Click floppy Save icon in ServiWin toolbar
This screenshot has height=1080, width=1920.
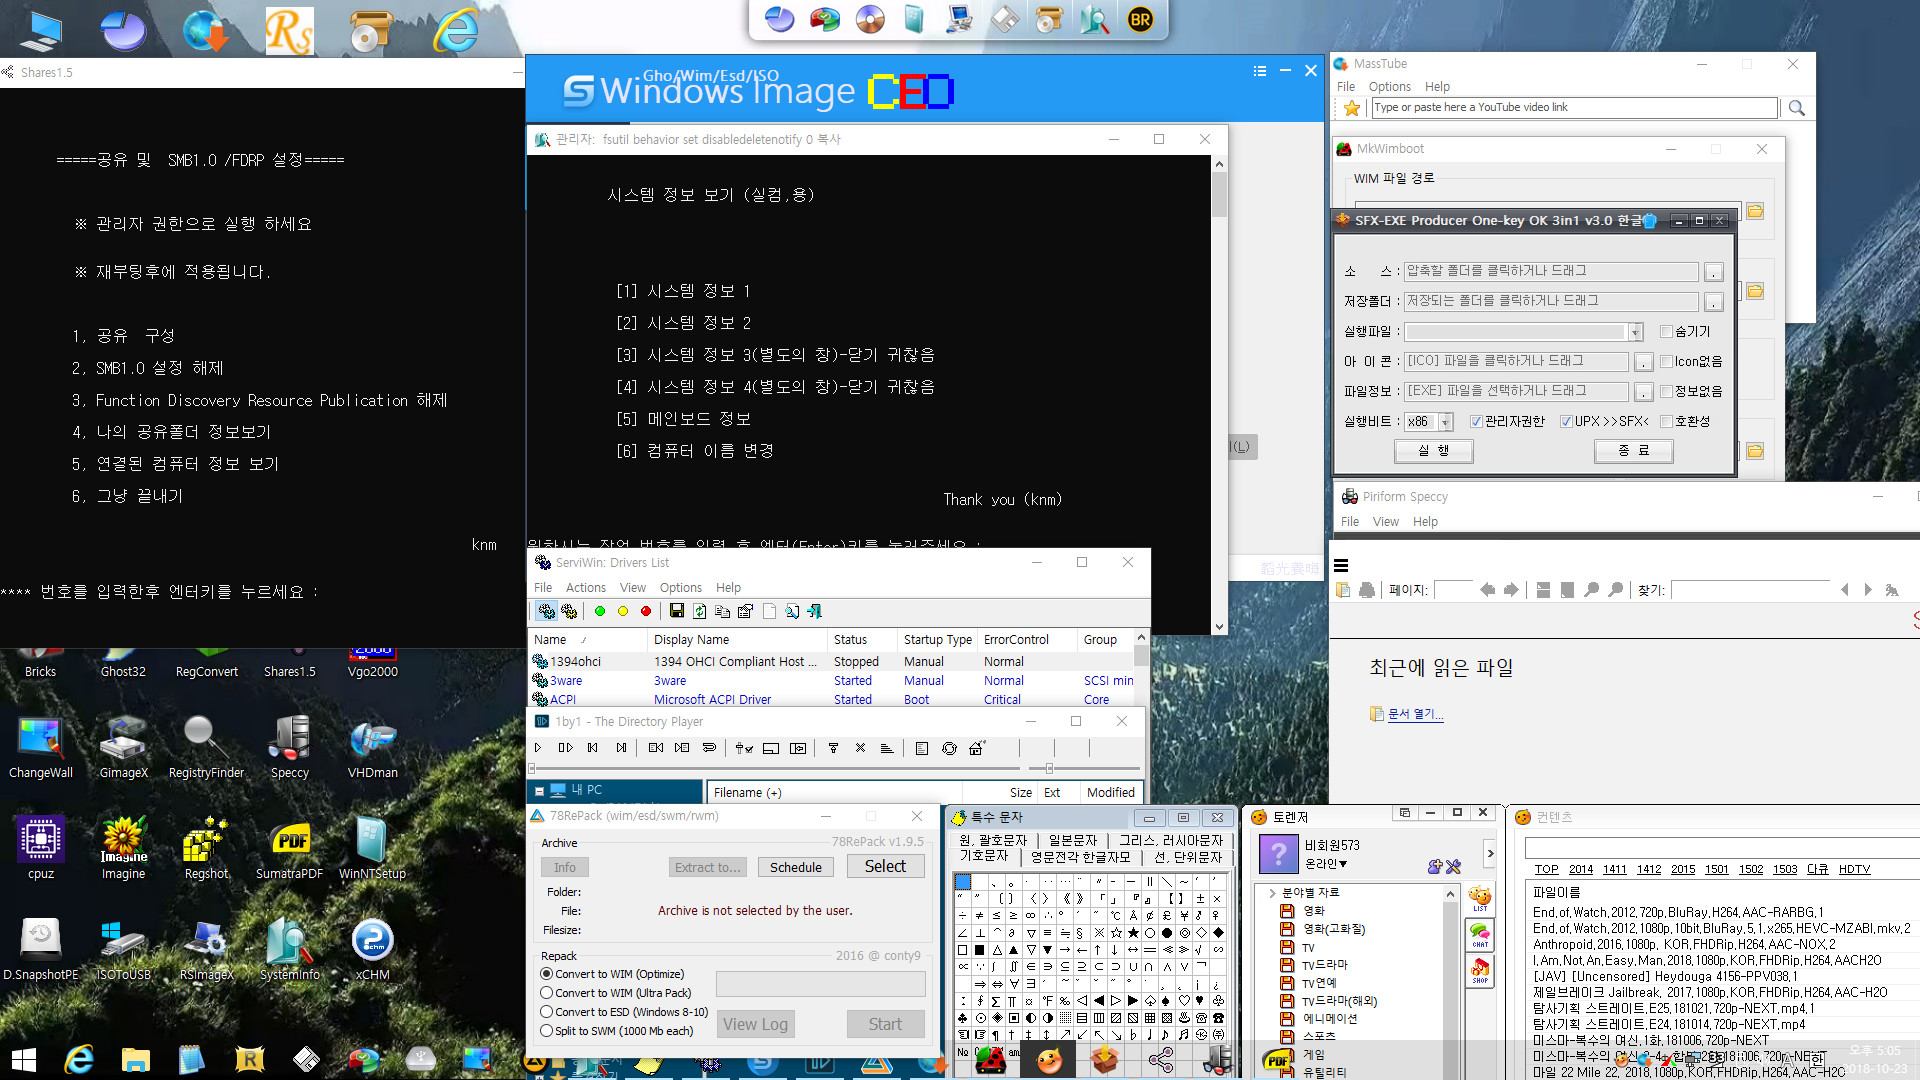coord(677,611)
